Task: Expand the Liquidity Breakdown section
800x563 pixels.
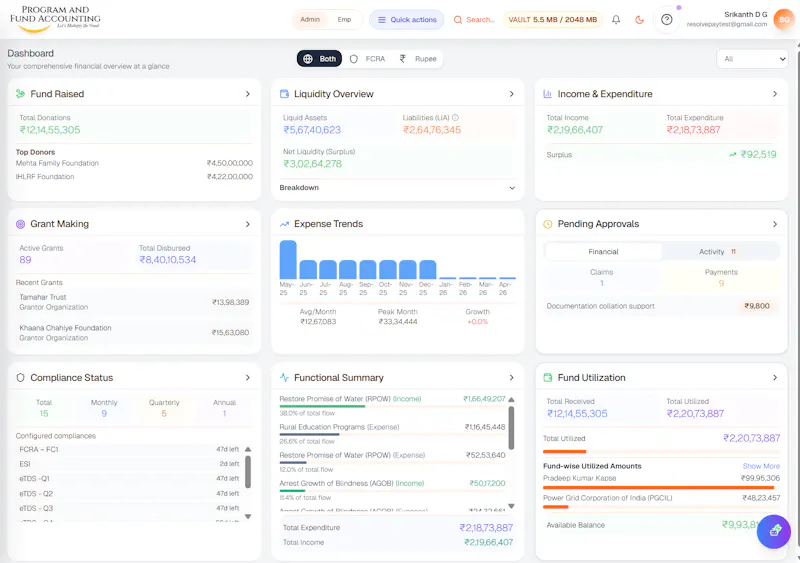Action: tap(397, 187)
